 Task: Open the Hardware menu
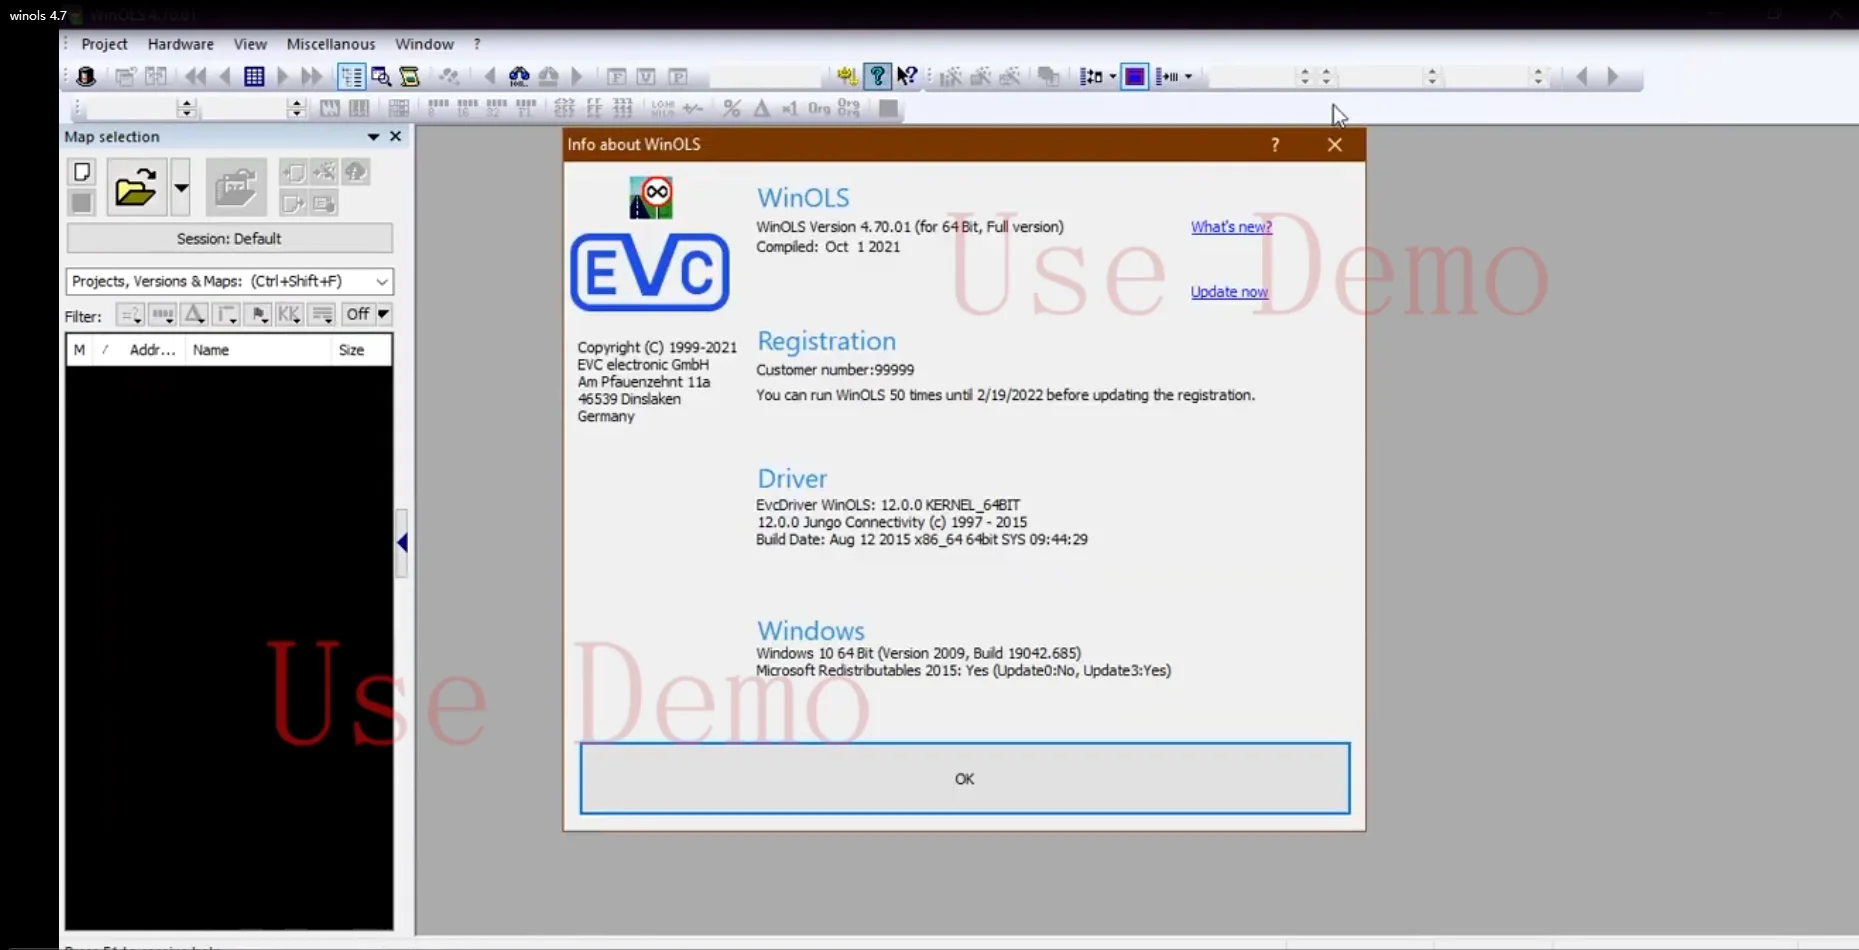[181, 44]
